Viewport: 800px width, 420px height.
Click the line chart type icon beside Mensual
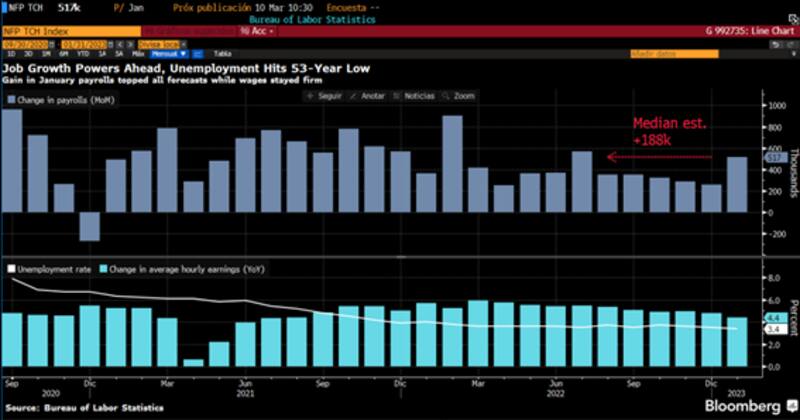(x=197, y=56)
